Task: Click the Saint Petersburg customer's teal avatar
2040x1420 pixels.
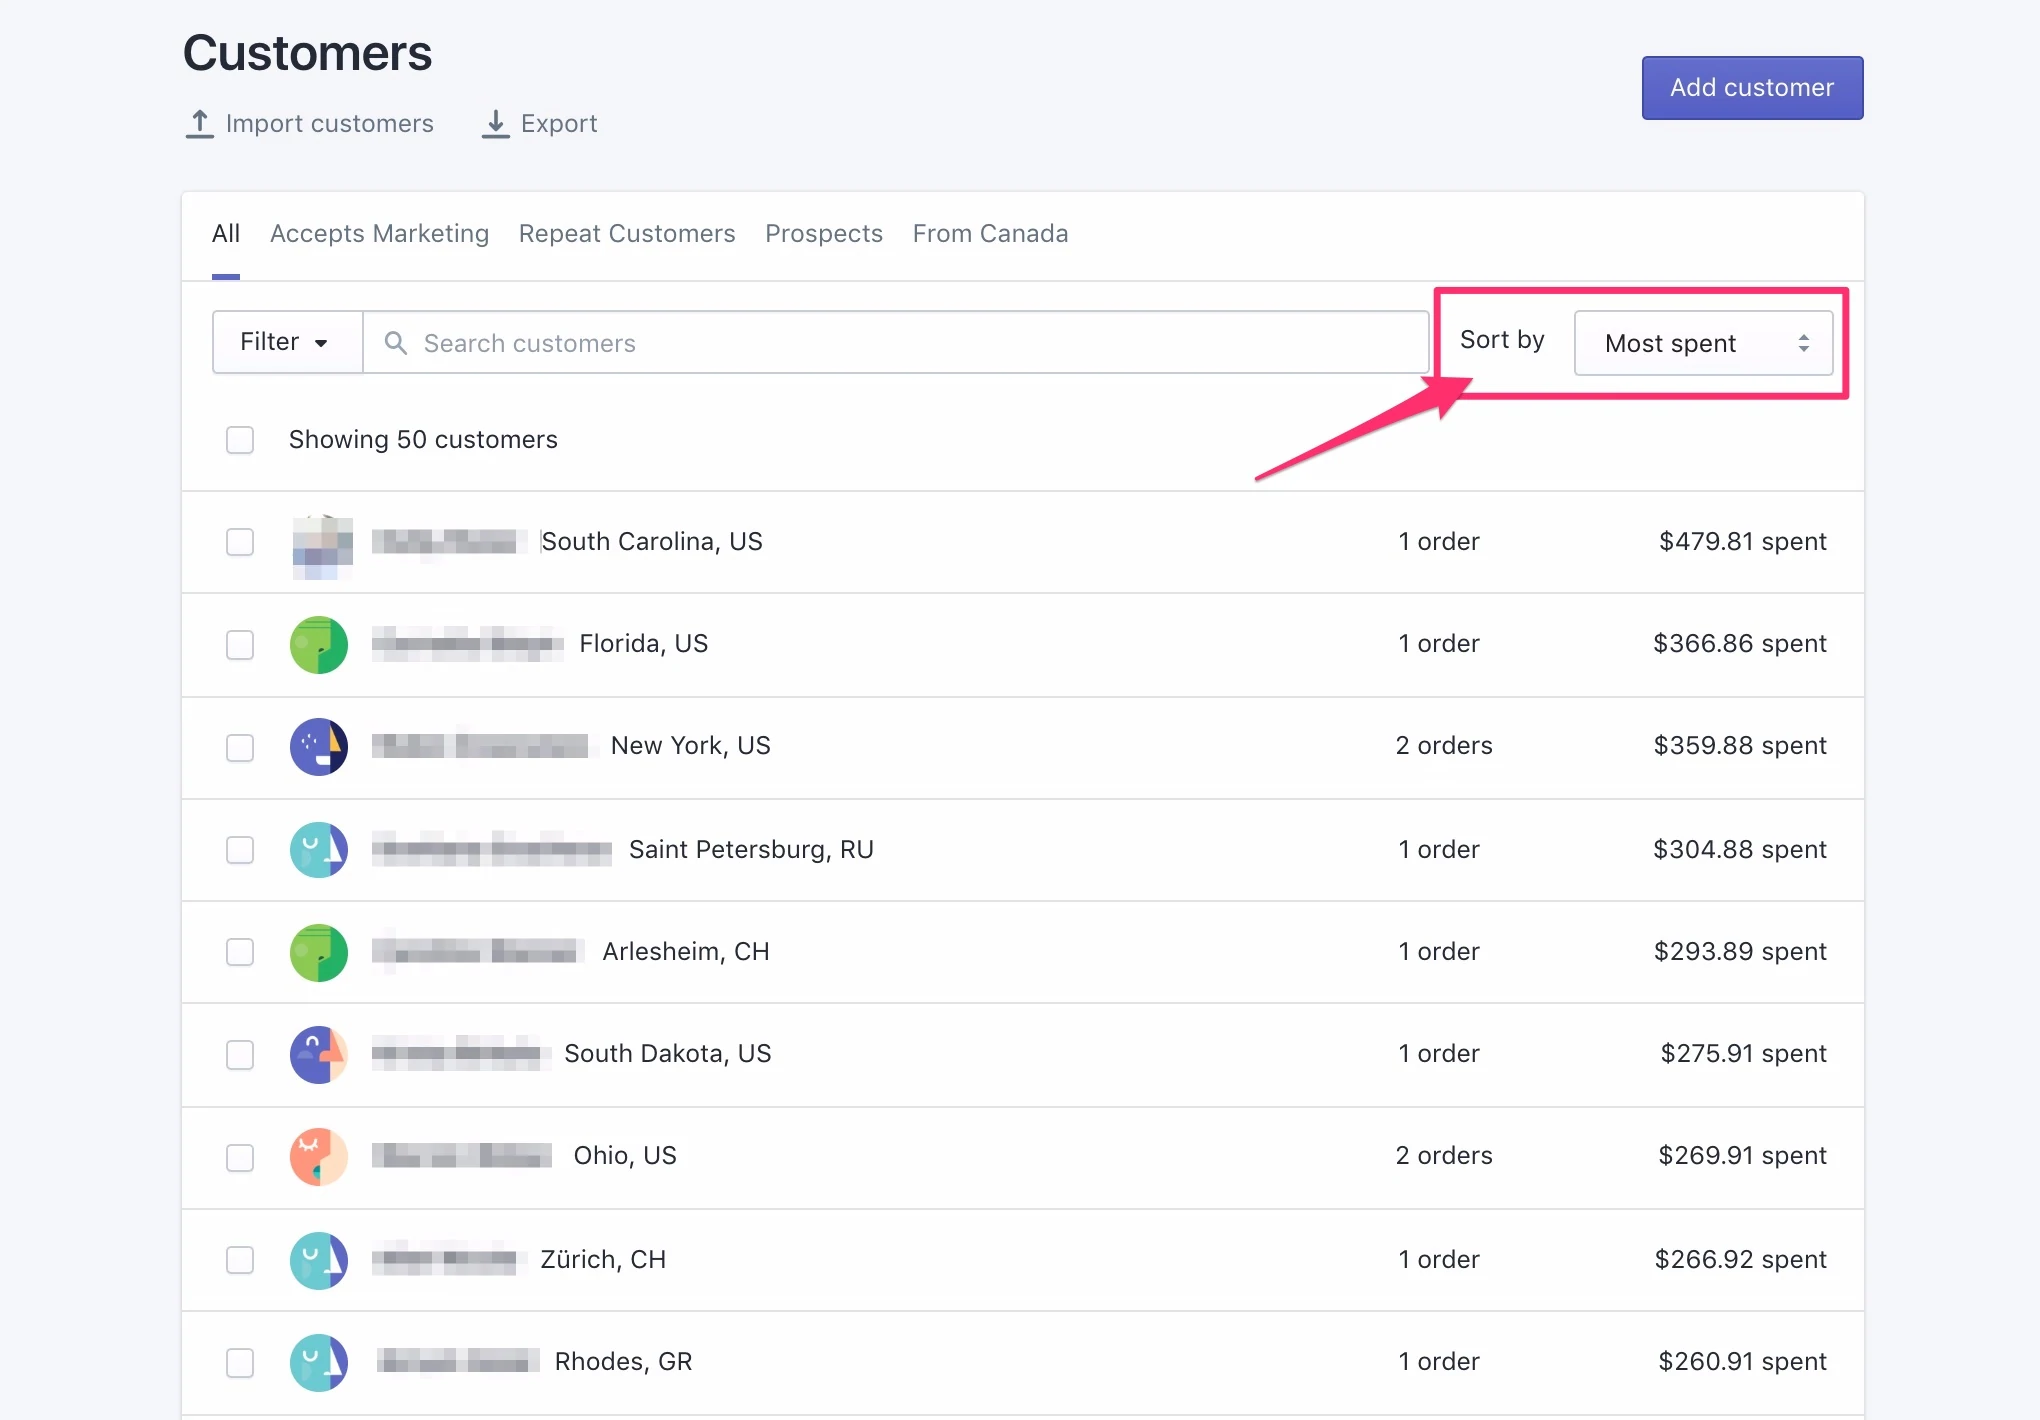Action: [x=319, y=850]
